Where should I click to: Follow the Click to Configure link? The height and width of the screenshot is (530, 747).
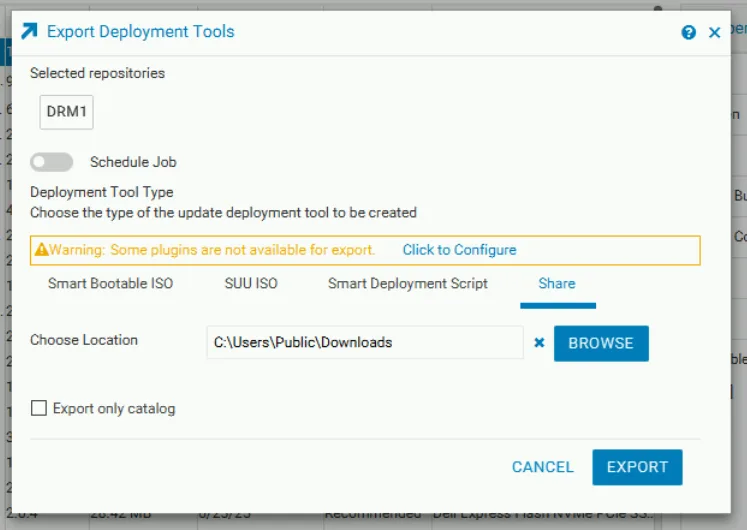click(459, 250)
